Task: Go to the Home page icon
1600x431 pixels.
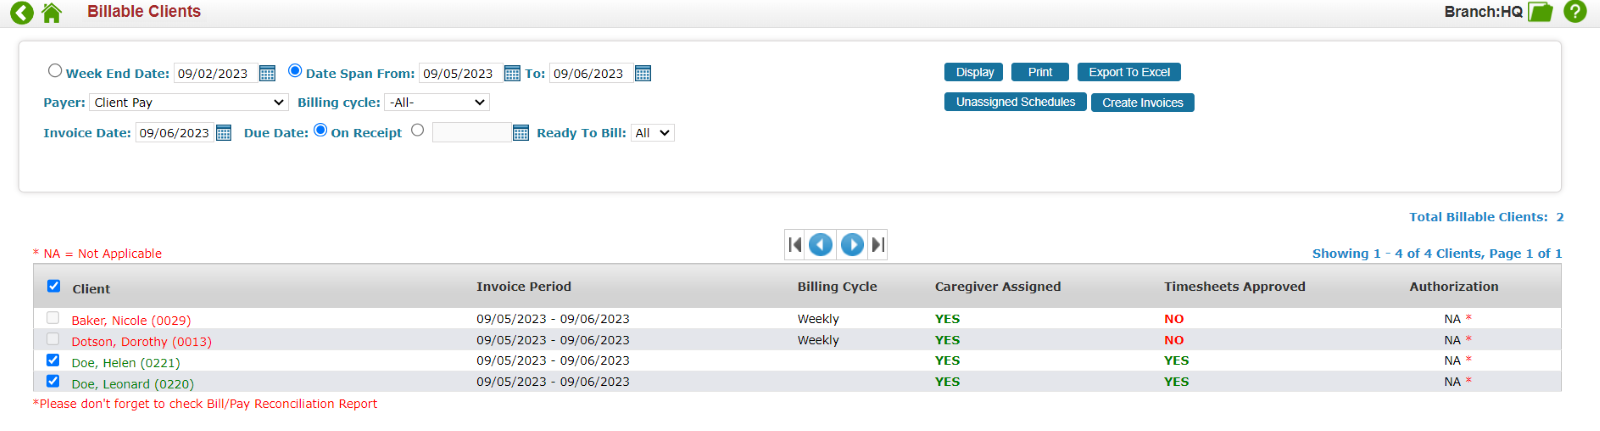Action: tap(52, 12)
